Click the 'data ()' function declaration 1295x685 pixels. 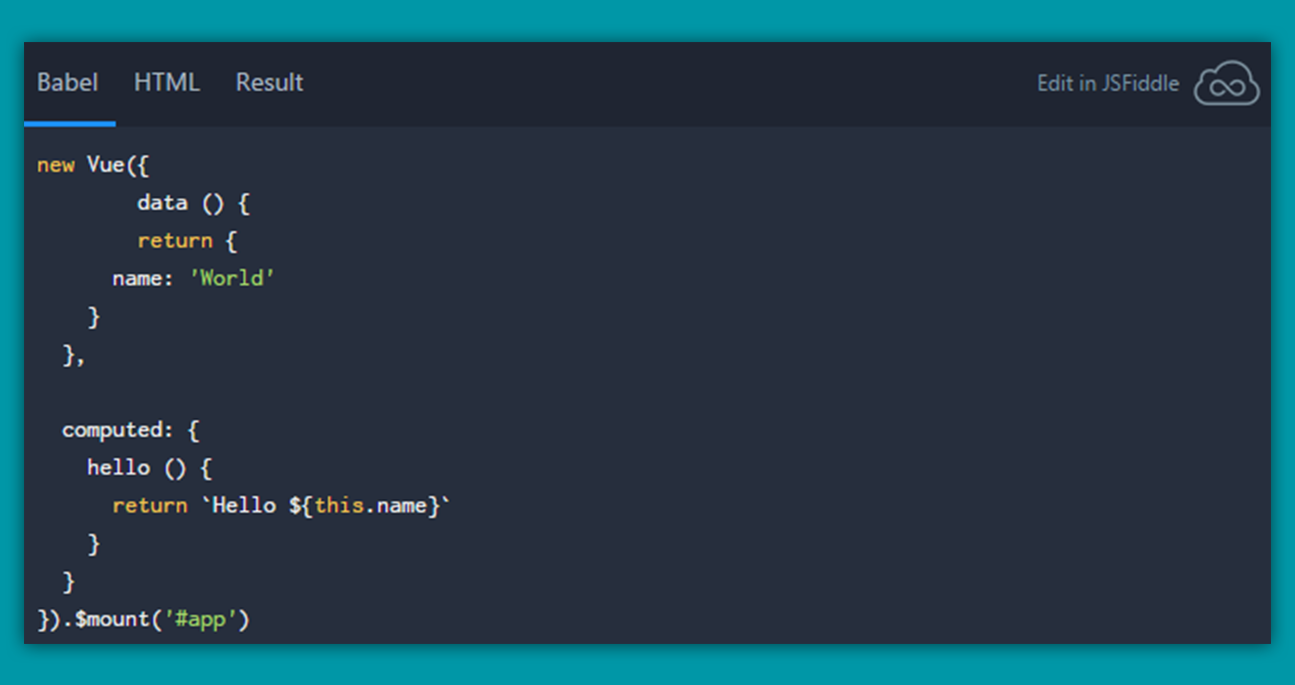(x=178, y=202)
